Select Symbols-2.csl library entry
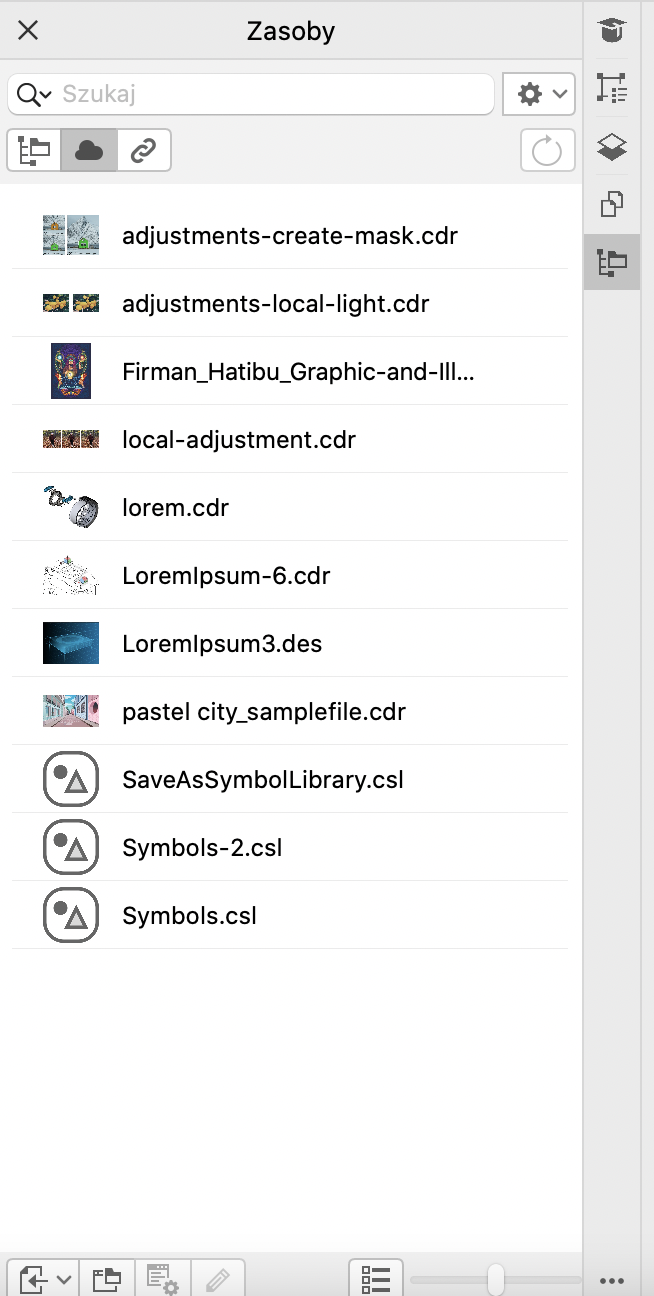 [x=202, y=848]
